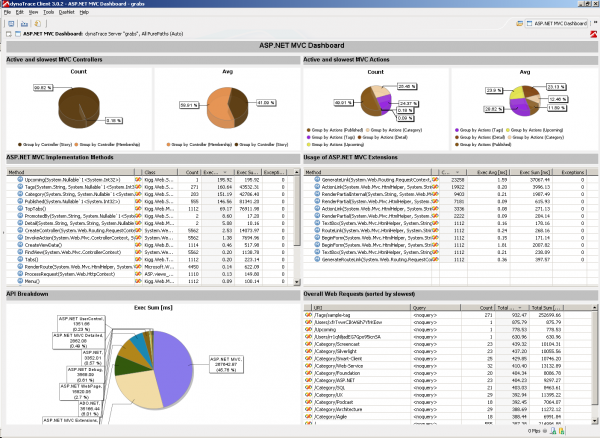Click the leftmost status bar icon at bottom right

point(545,431)
